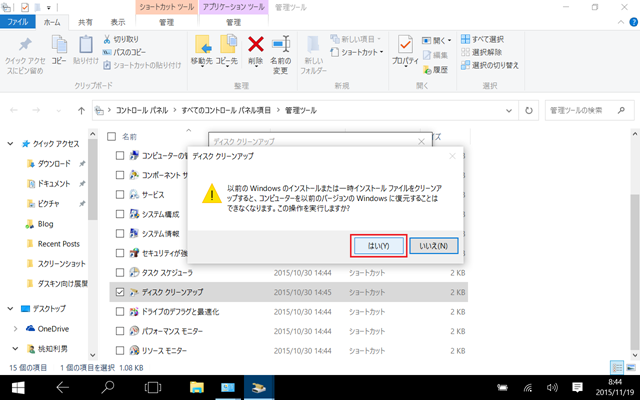Click 切り取り scissors icon

tap(107, 39)
